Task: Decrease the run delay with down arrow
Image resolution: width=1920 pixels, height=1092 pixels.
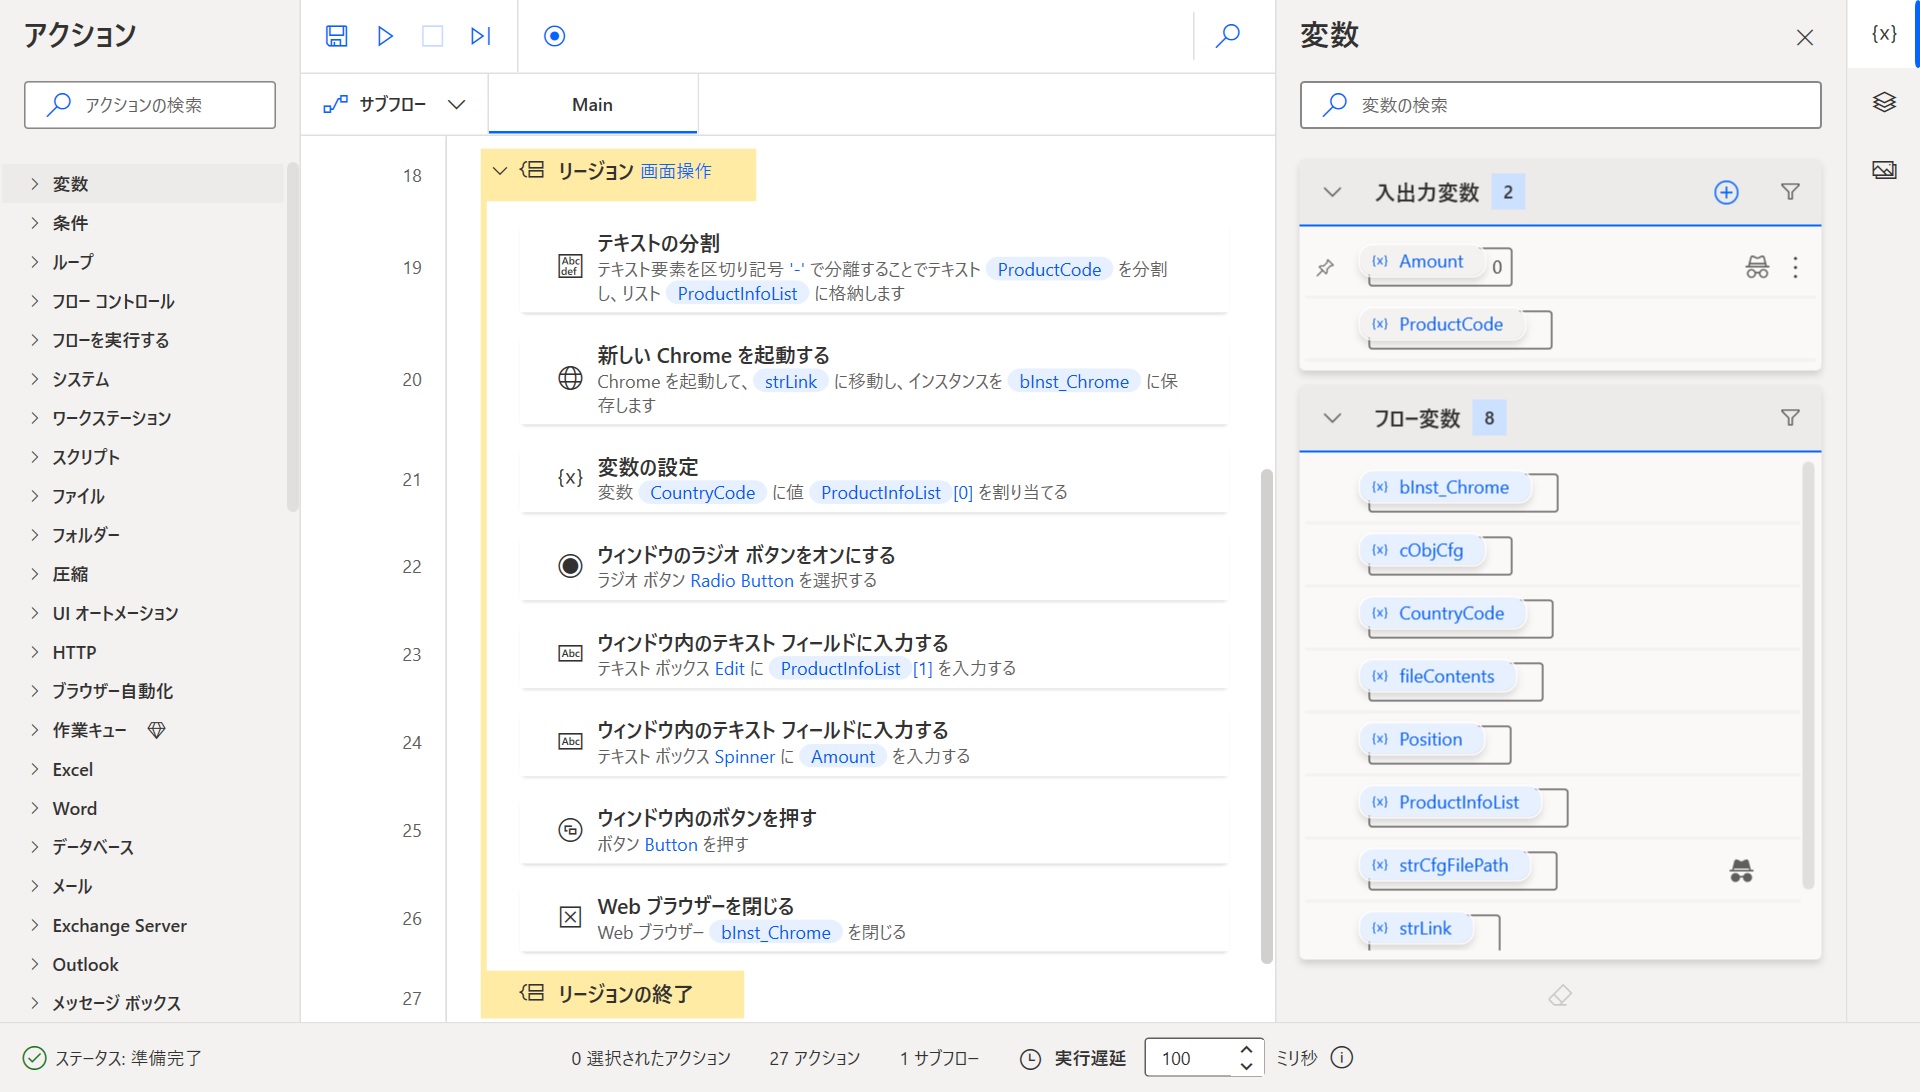Action: tap(1246, 1066)
